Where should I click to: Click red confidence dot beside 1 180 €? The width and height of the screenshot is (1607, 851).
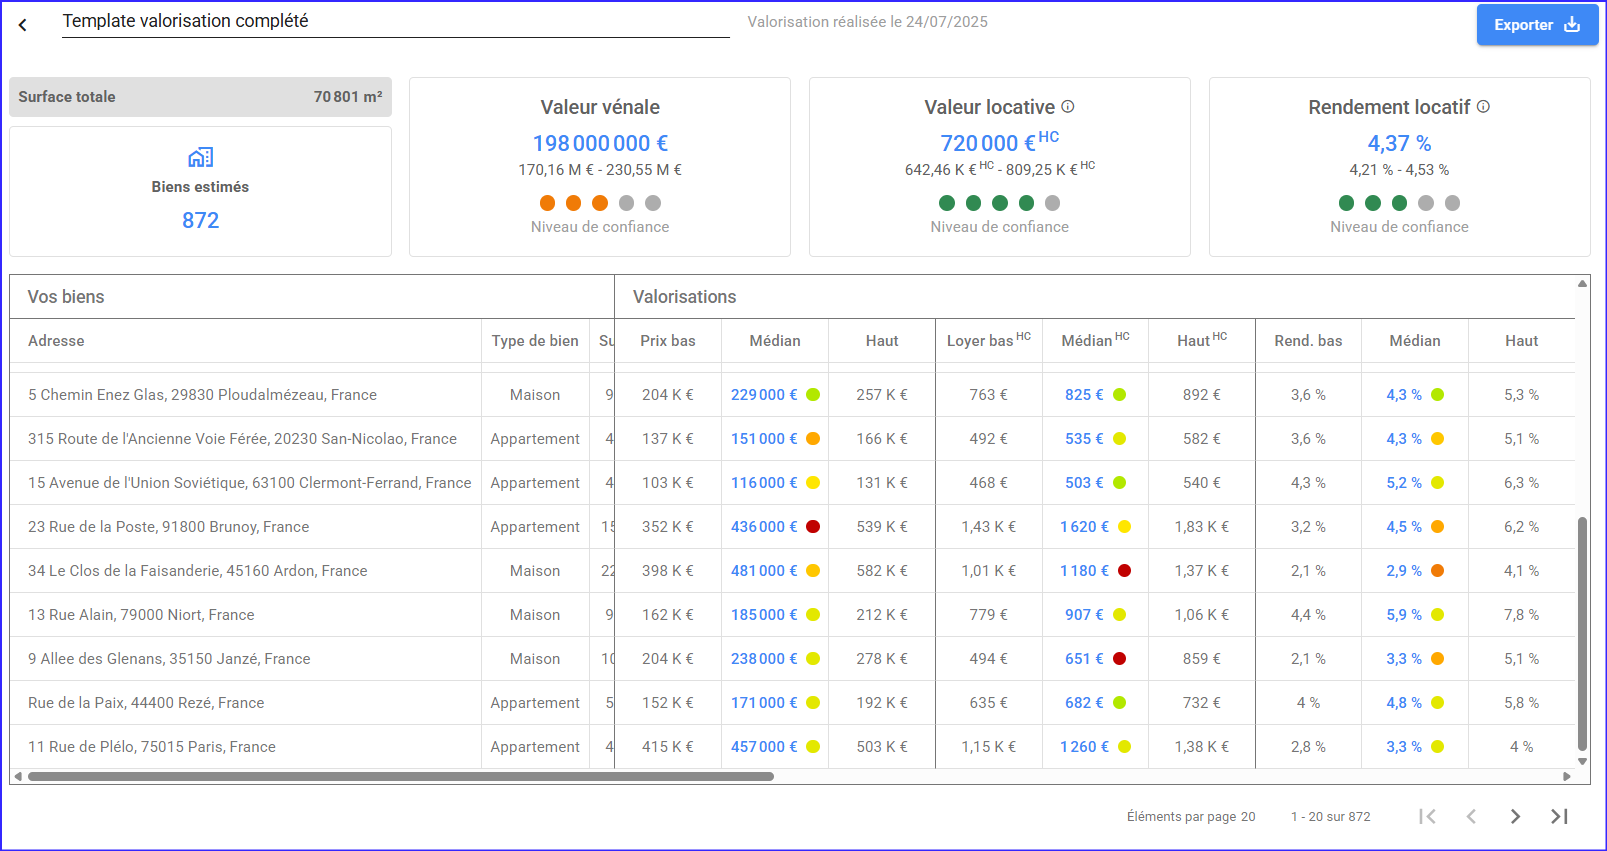point(1124,571)
